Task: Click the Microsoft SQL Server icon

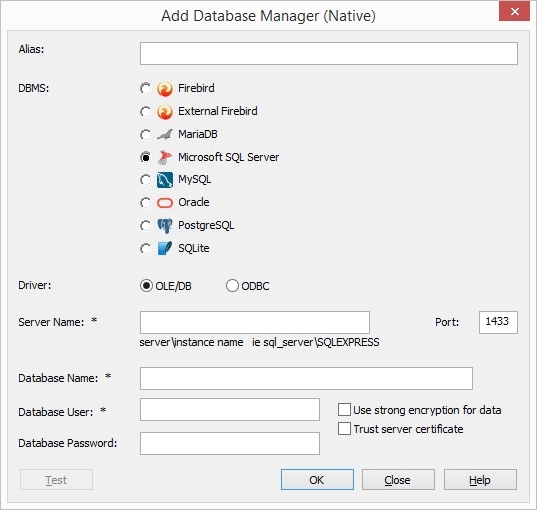Action: pyautogui.click(x=165, y=157)
